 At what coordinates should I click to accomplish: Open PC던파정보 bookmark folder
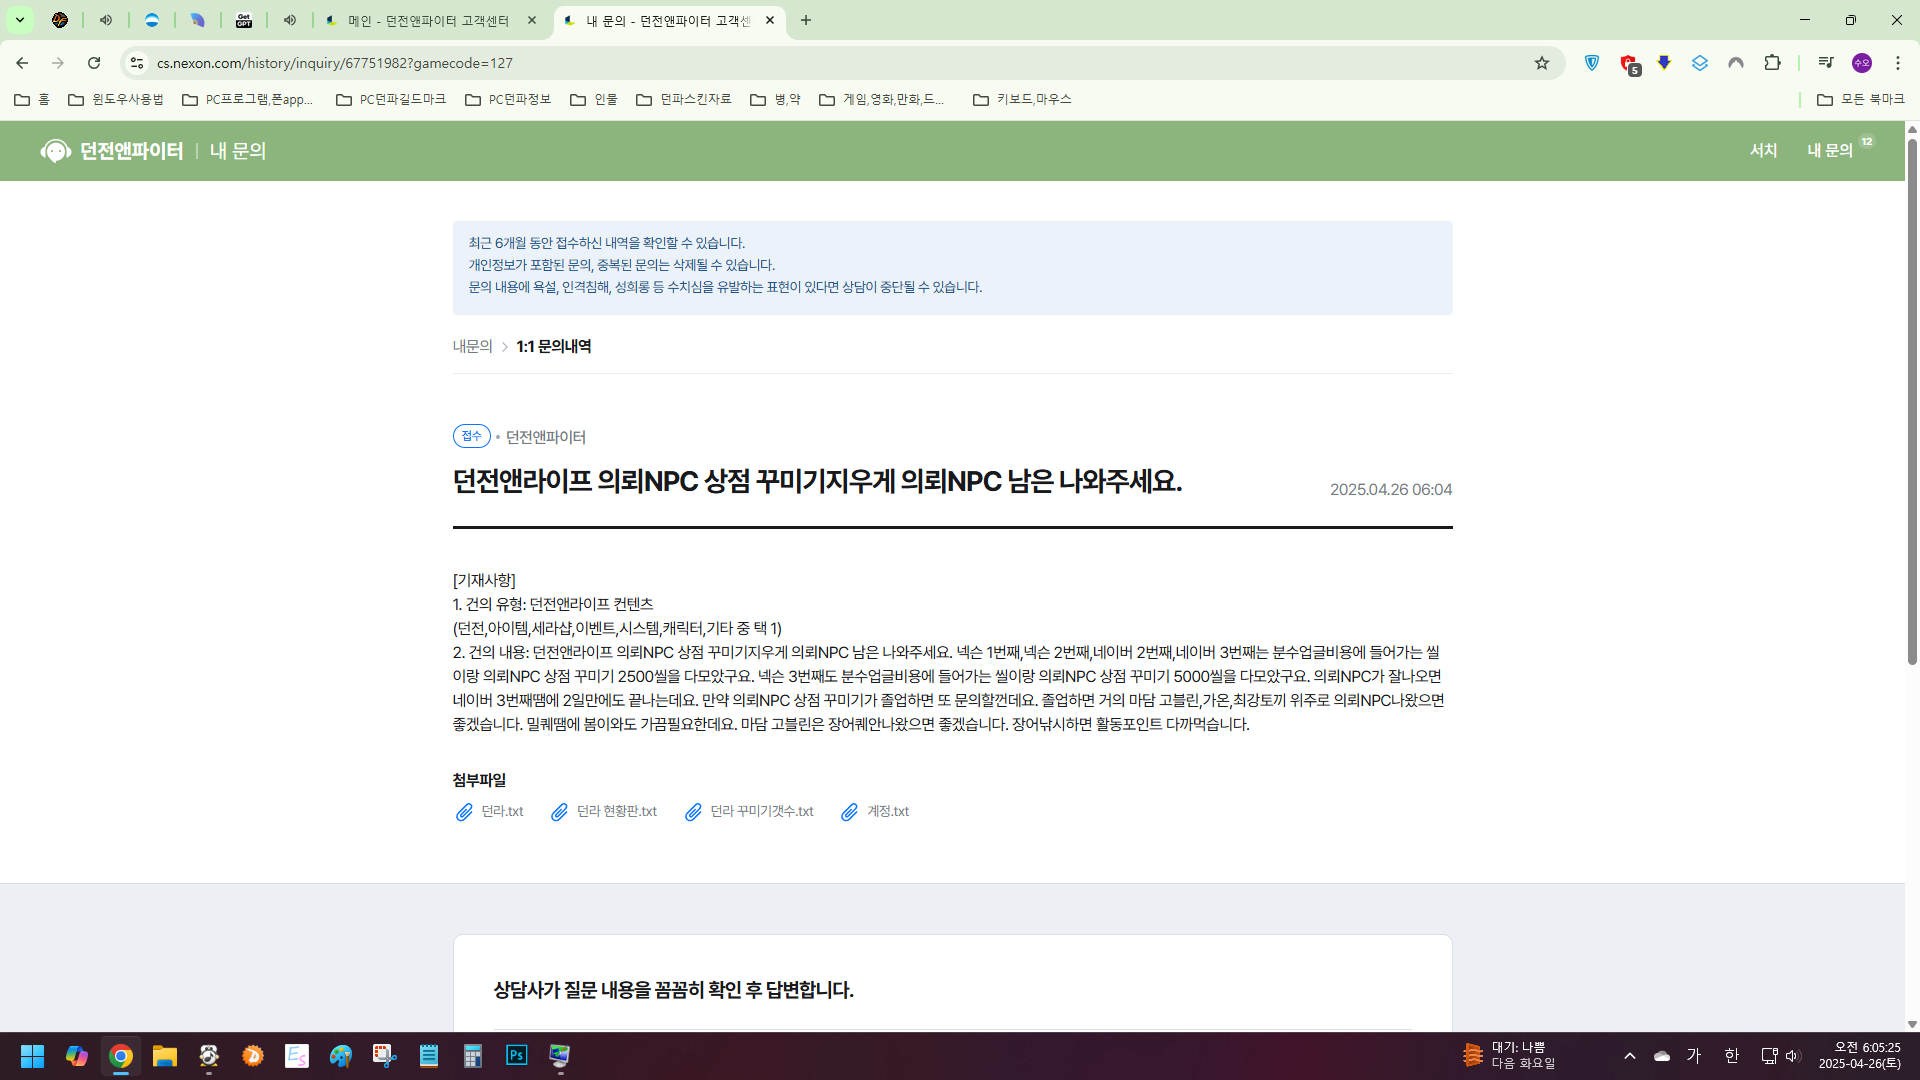[x=509, y=99]
